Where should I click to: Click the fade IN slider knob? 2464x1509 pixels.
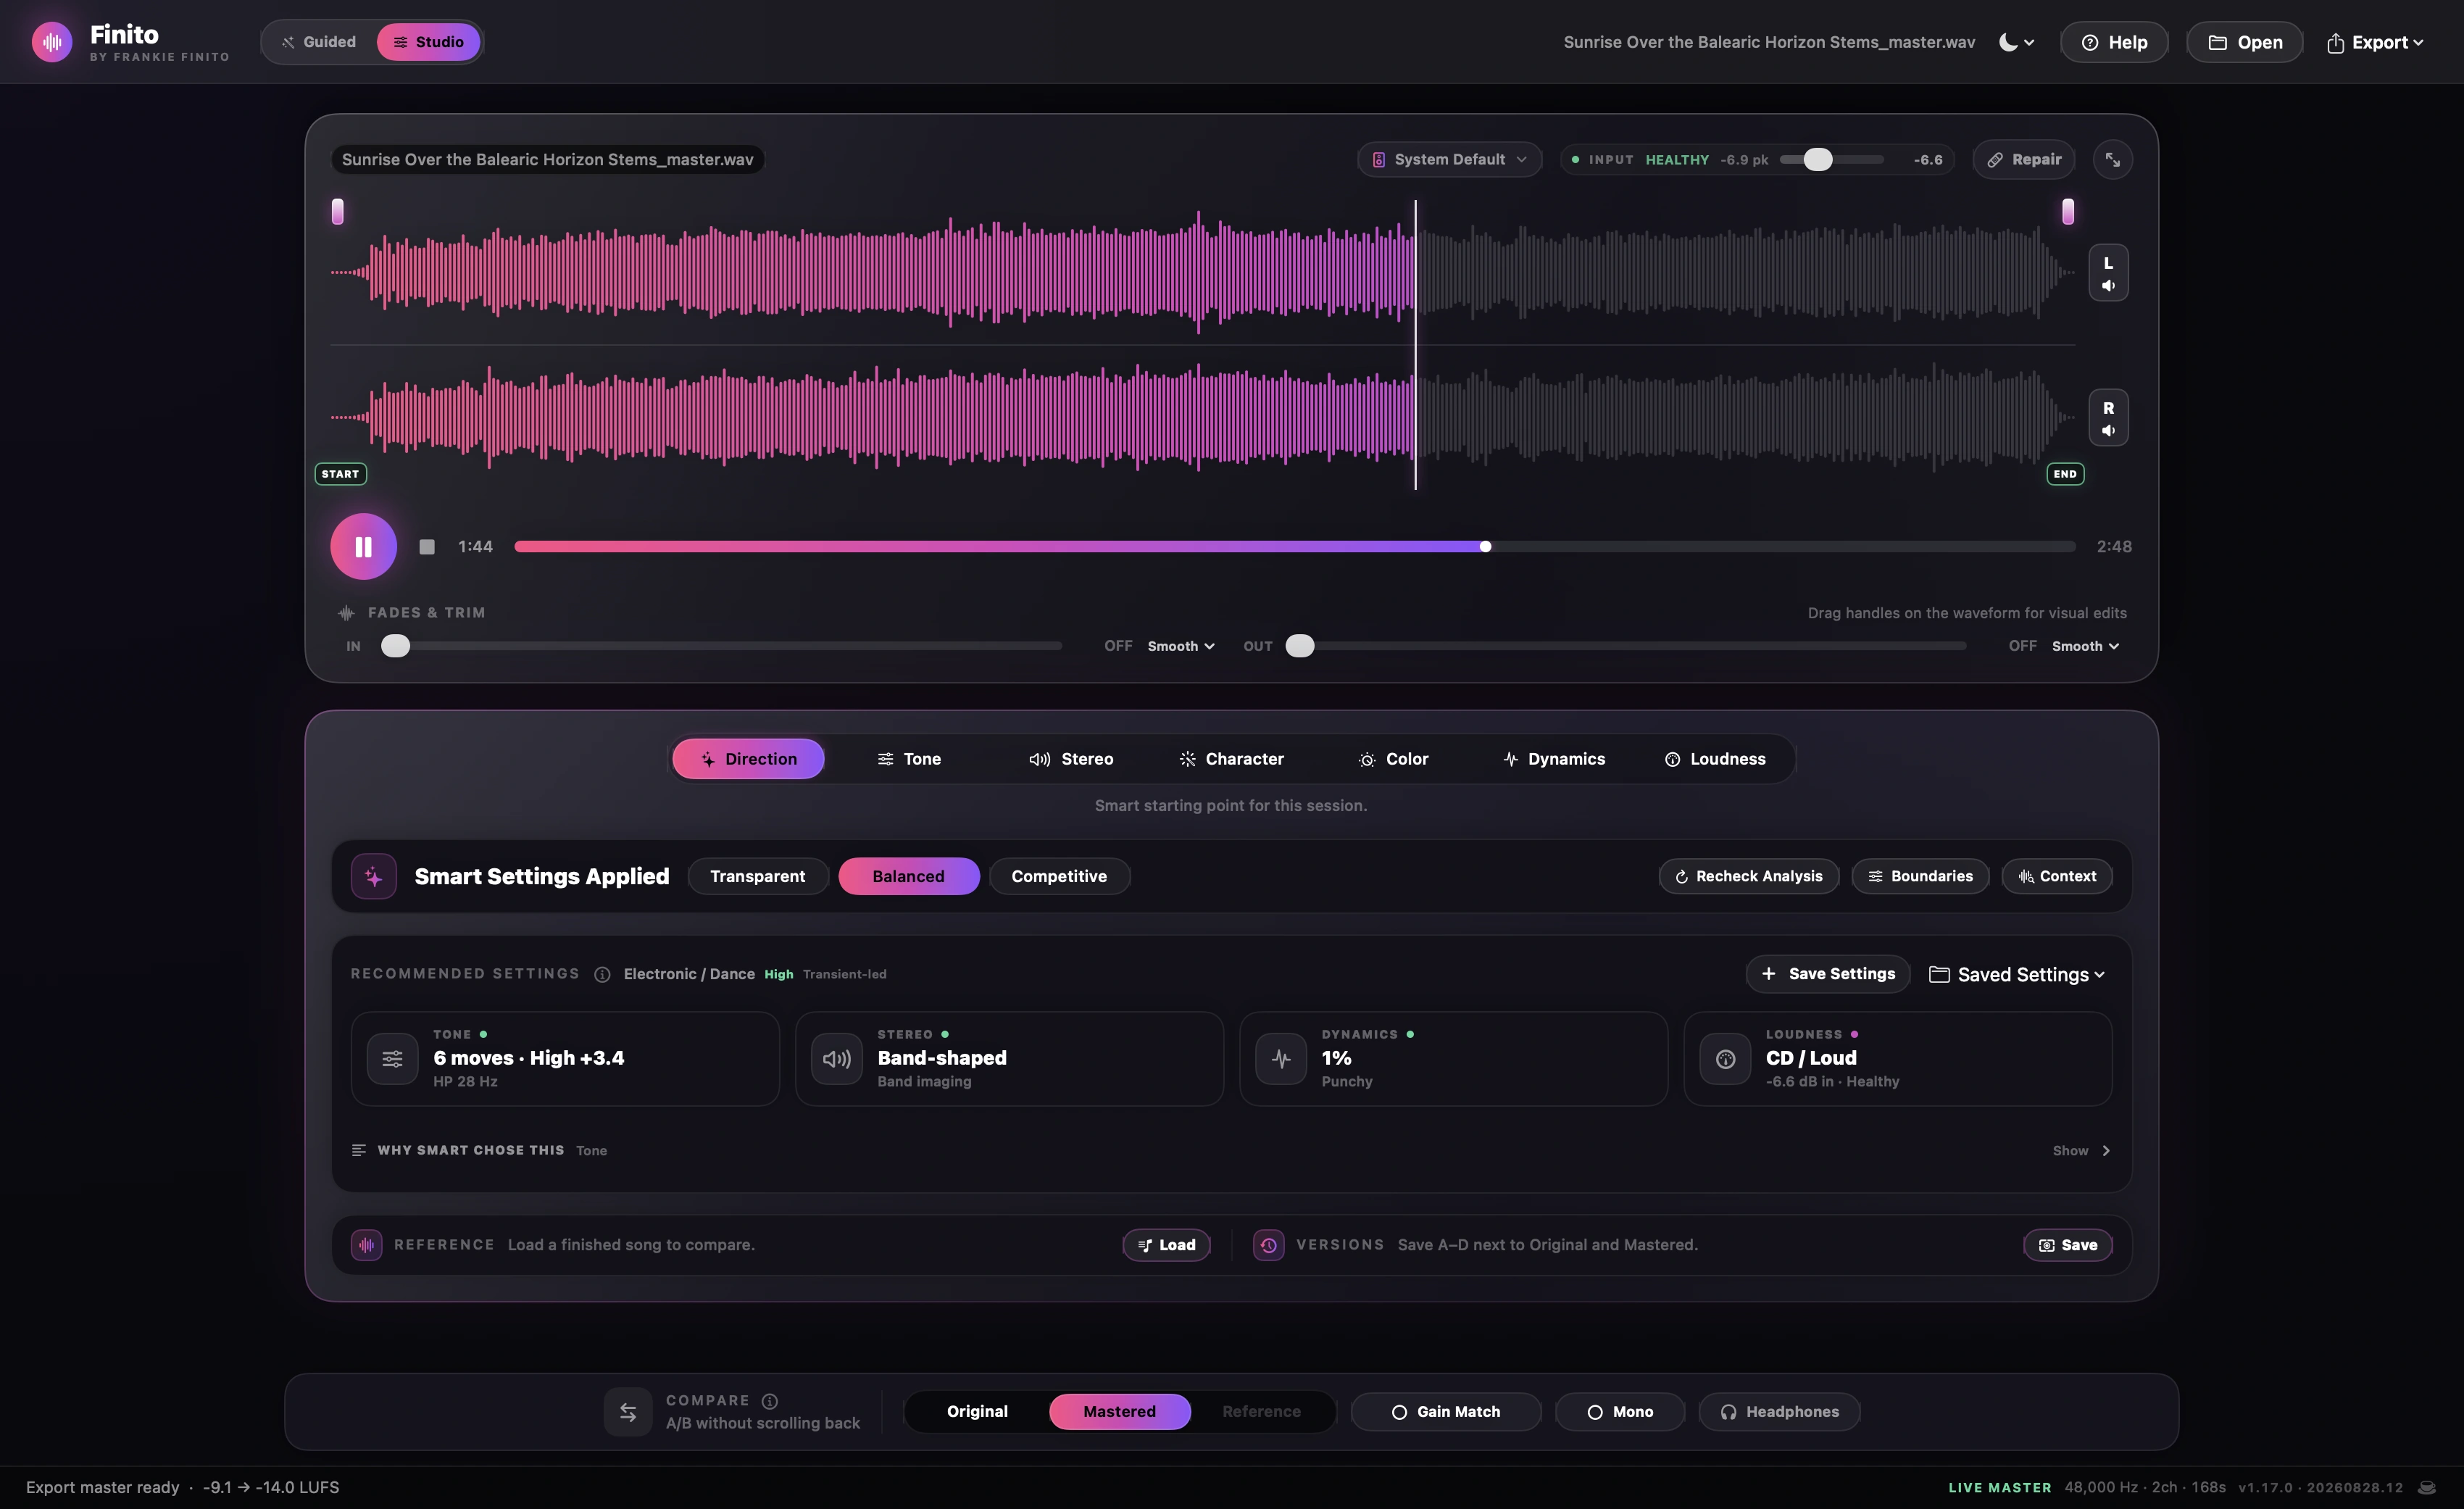point(396,646)
